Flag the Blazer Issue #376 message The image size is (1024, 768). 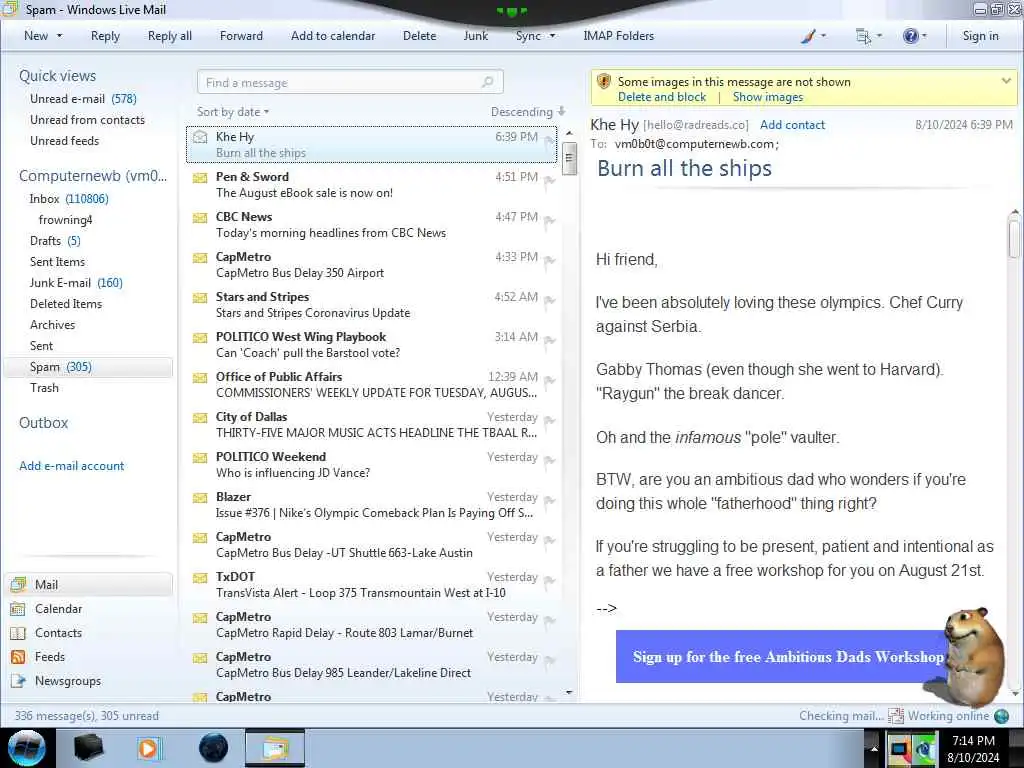tap(550, 500)
